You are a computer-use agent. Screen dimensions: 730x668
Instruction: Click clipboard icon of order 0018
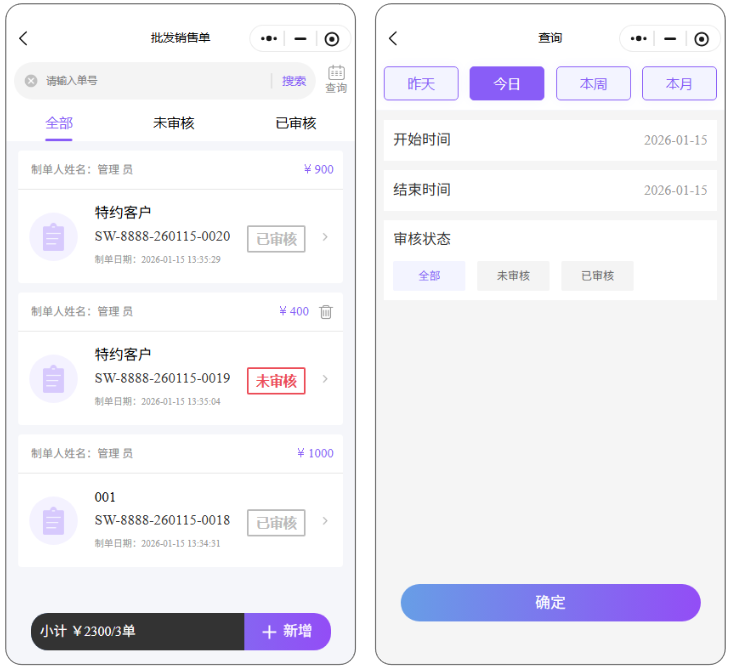coord(53,521)
